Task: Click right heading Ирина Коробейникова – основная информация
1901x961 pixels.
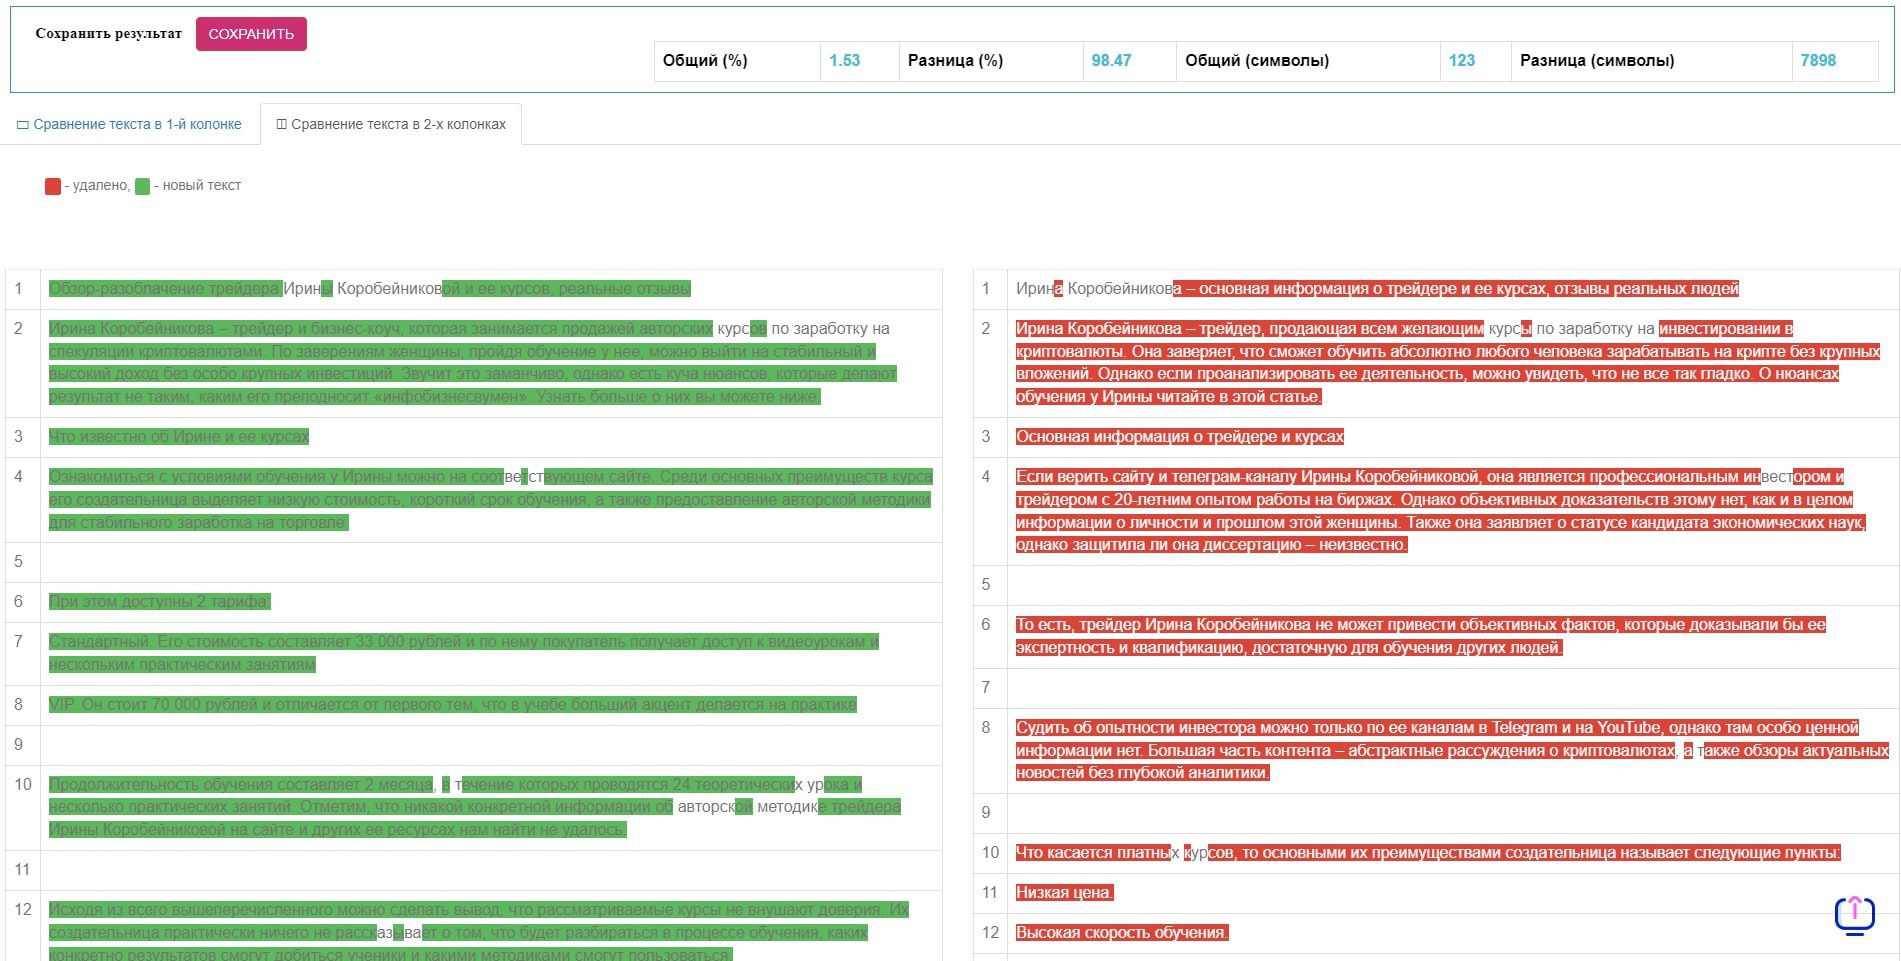Action: [x=1377, y=289]
